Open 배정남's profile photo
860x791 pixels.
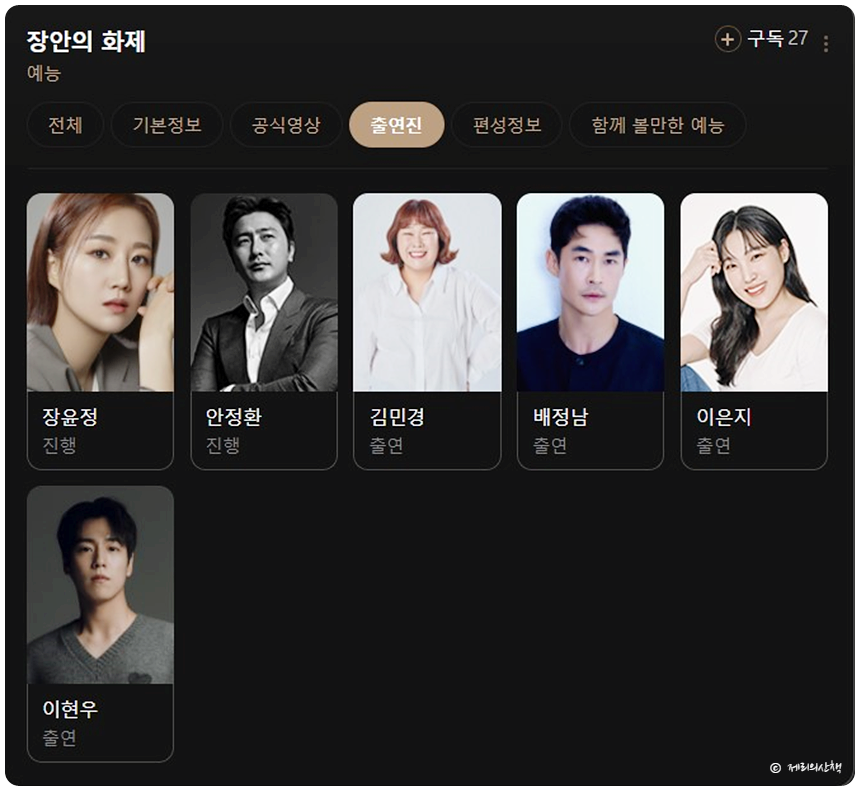tap(591, 292)
